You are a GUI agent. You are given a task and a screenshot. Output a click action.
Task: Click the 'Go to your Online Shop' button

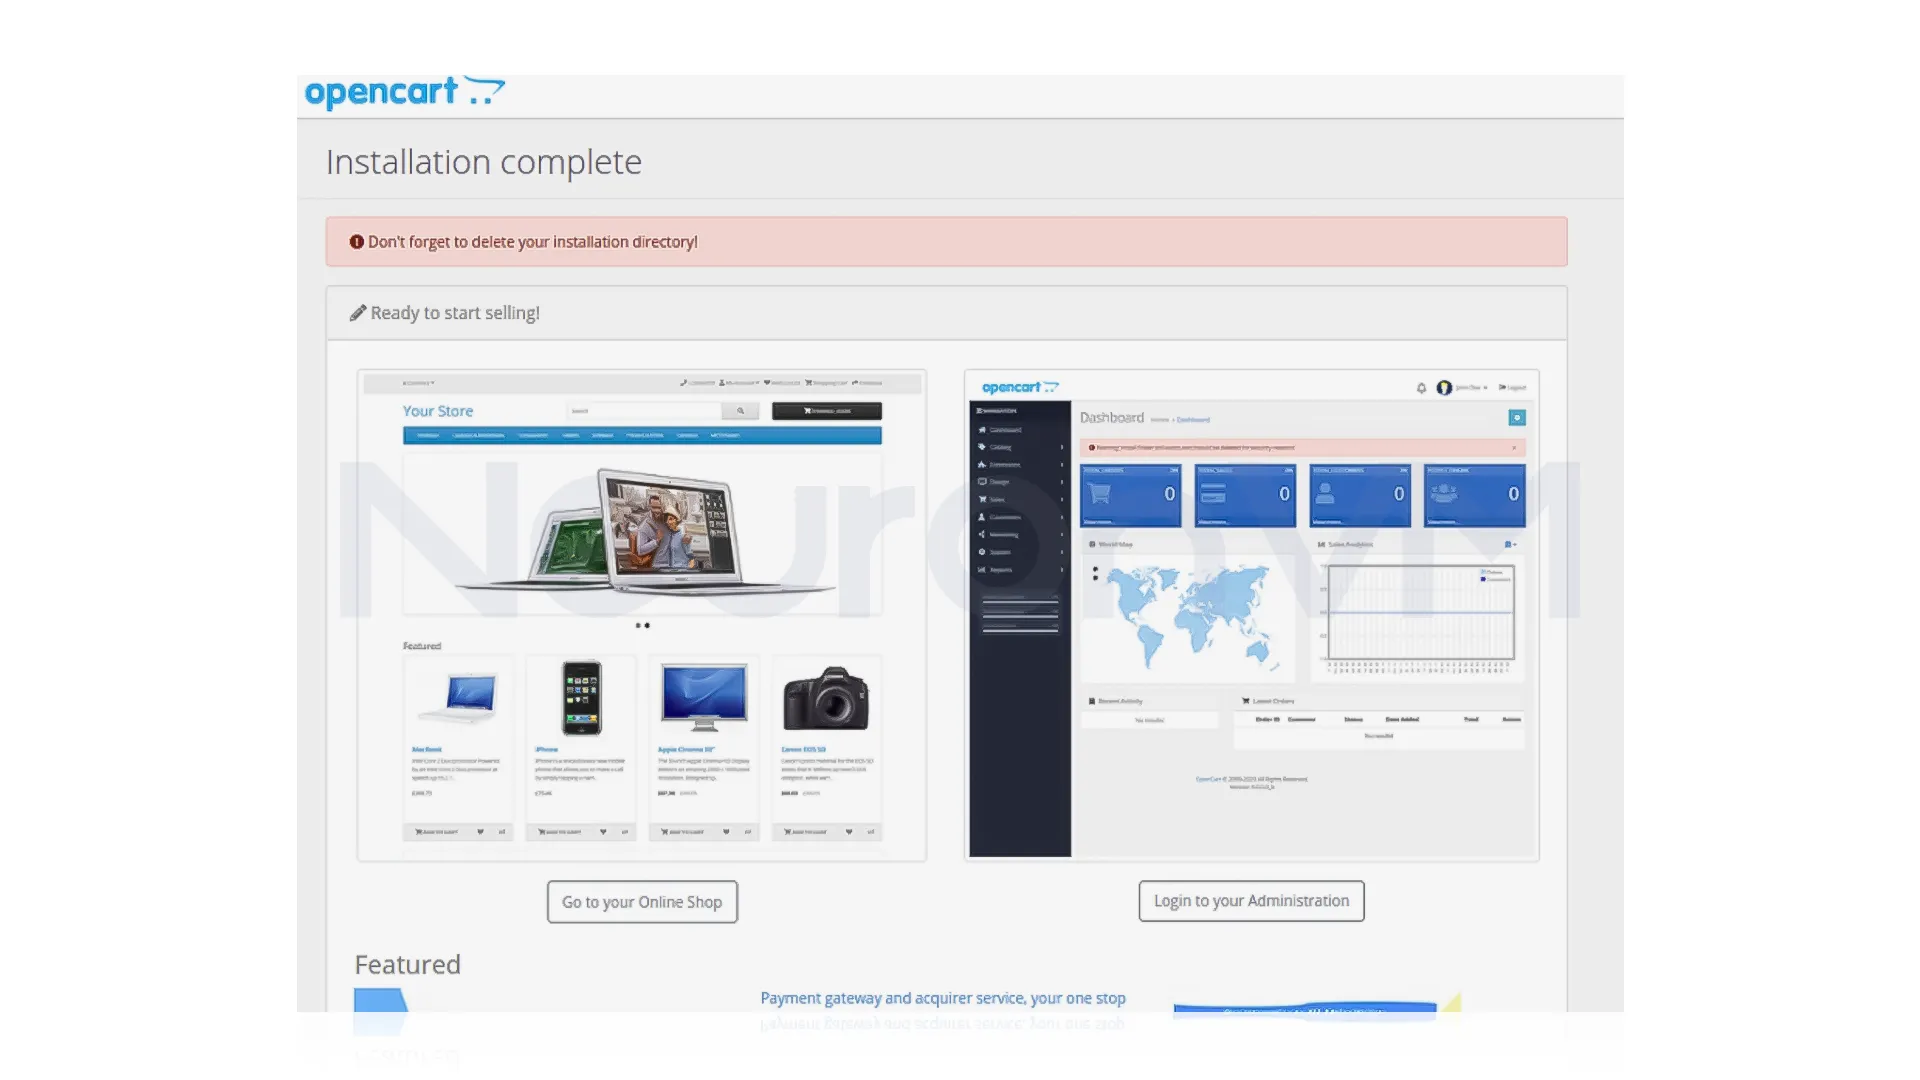642,902
